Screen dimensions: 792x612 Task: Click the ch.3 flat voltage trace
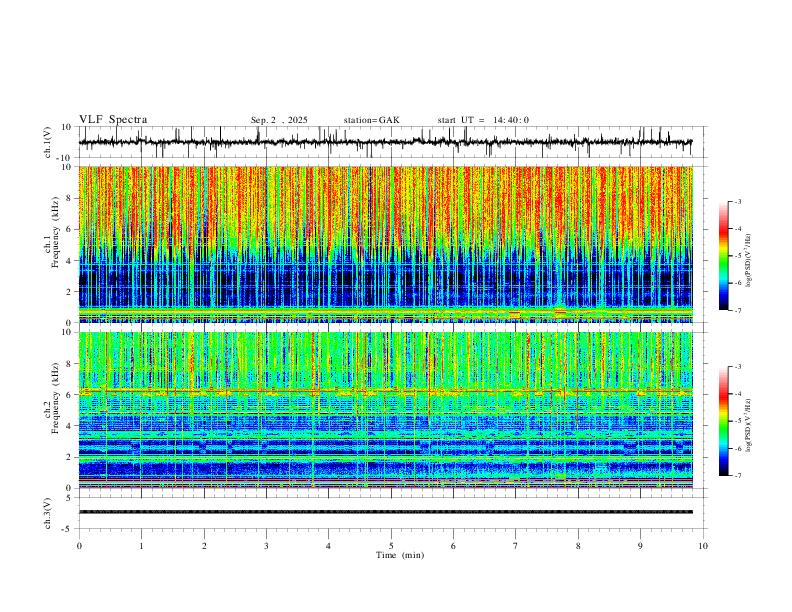click(385, 512)
